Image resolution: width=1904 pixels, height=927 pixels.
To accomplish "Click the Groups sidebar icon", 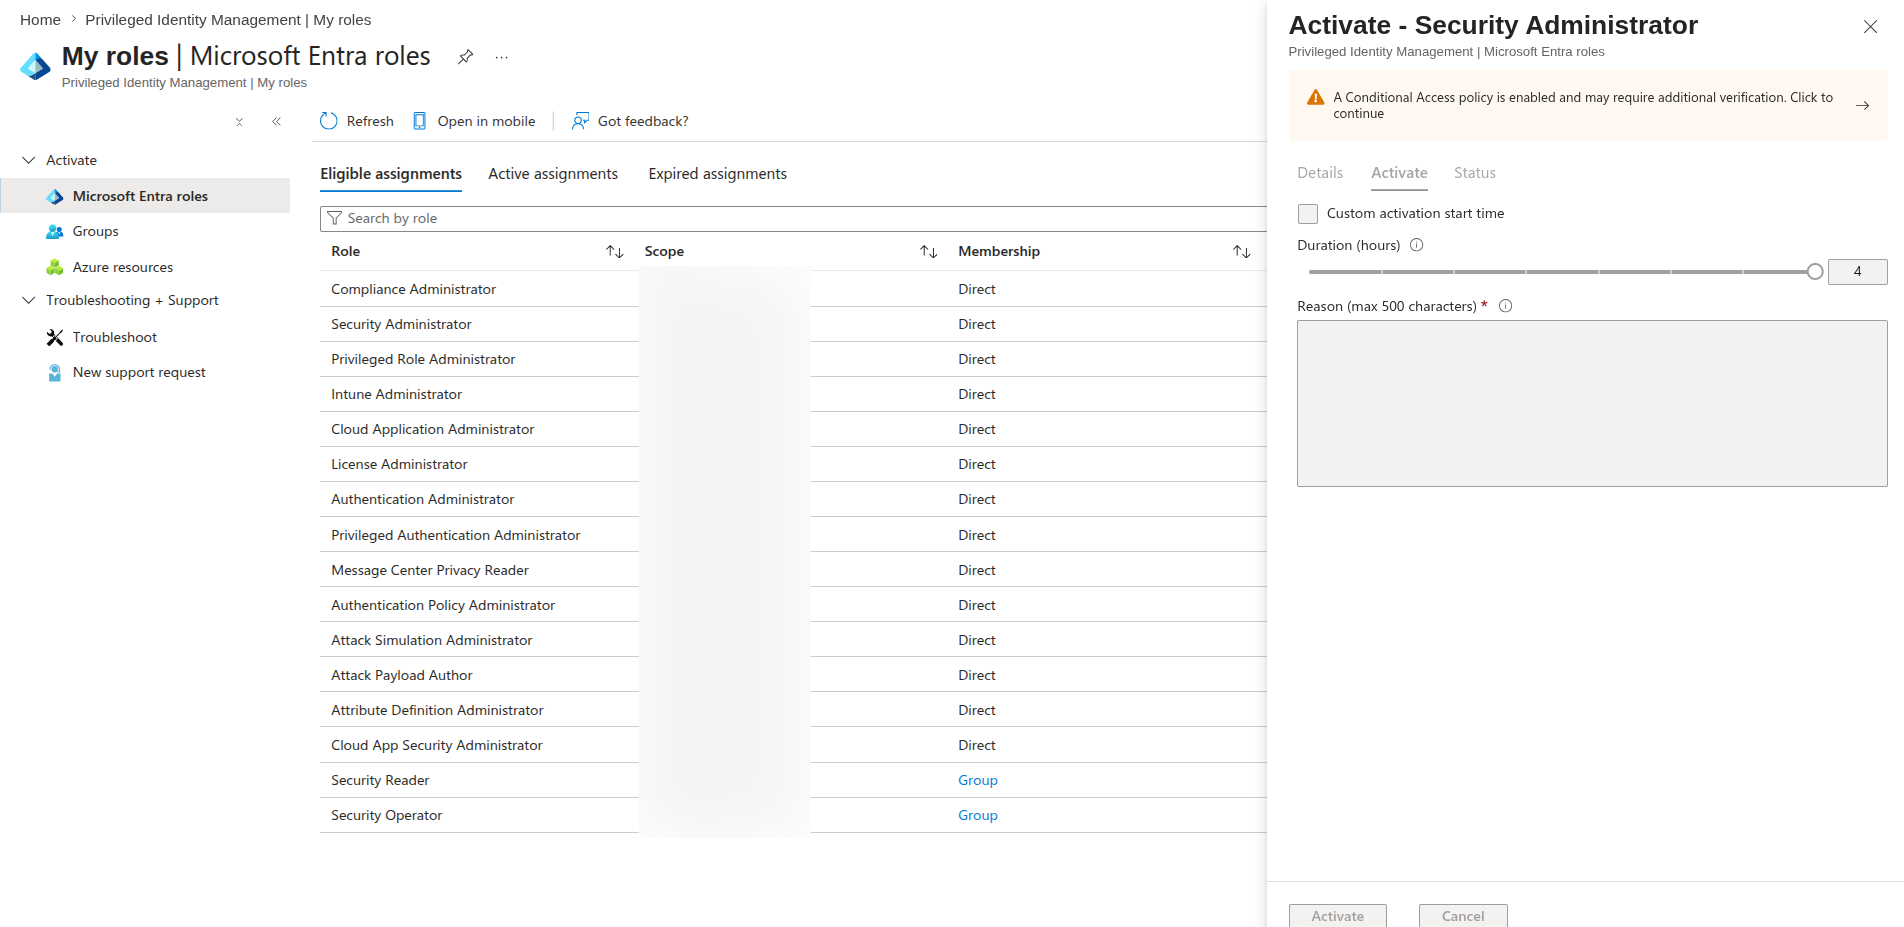I will point(55,232).
